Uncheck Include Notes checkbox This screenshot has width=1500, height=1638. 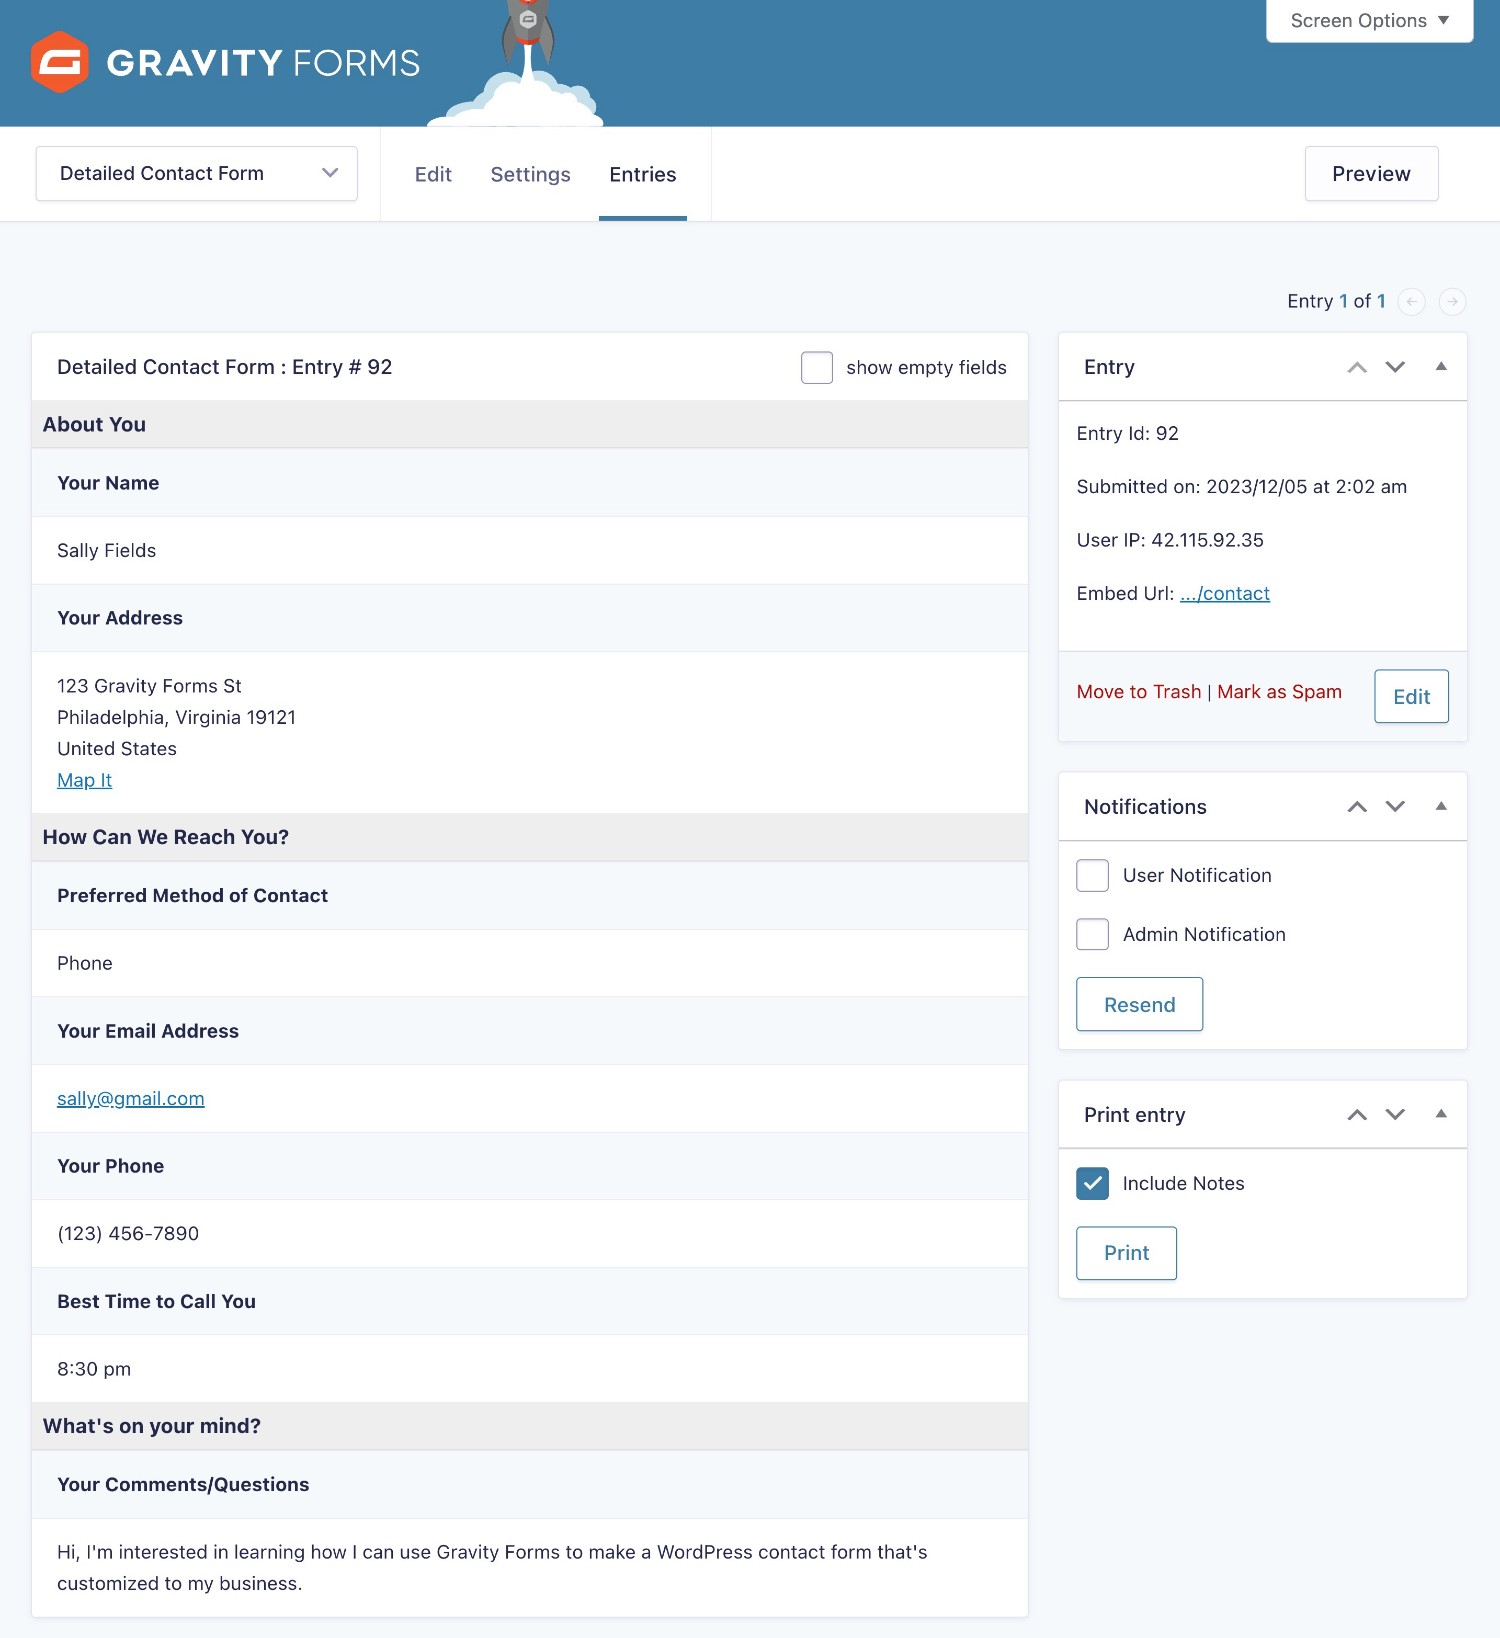coord(1092,1183)
